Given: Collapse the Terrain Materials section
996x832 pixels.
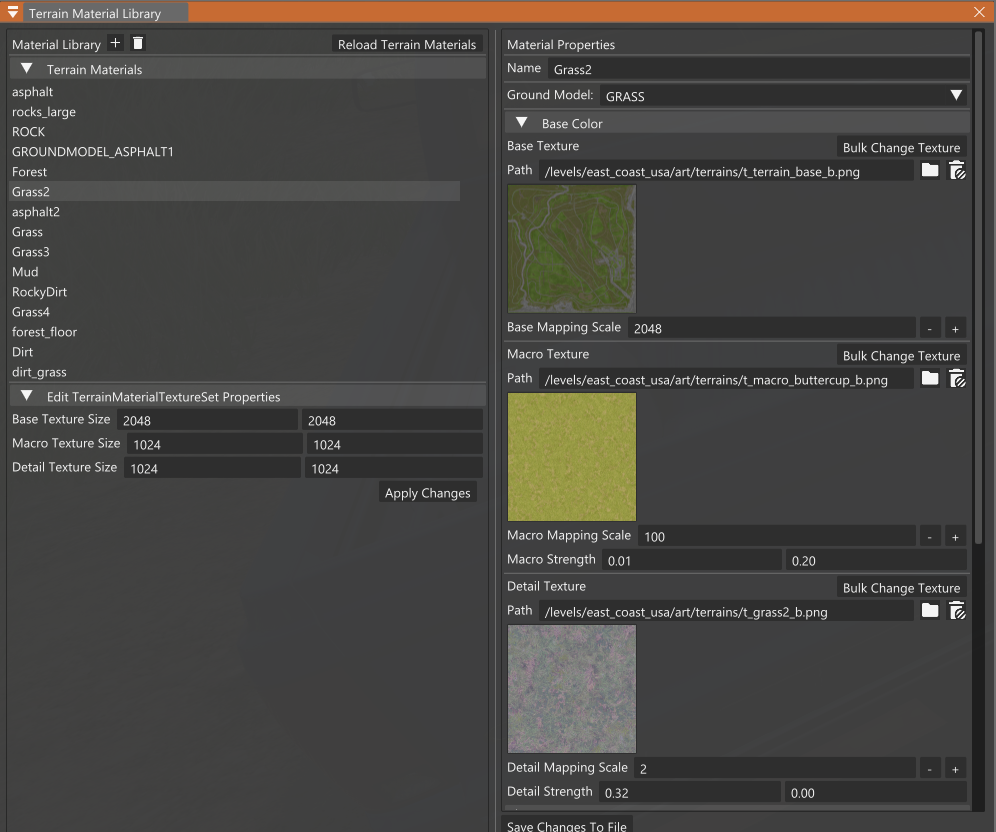Looking at the screenshot, I should (x=27, y=69).
